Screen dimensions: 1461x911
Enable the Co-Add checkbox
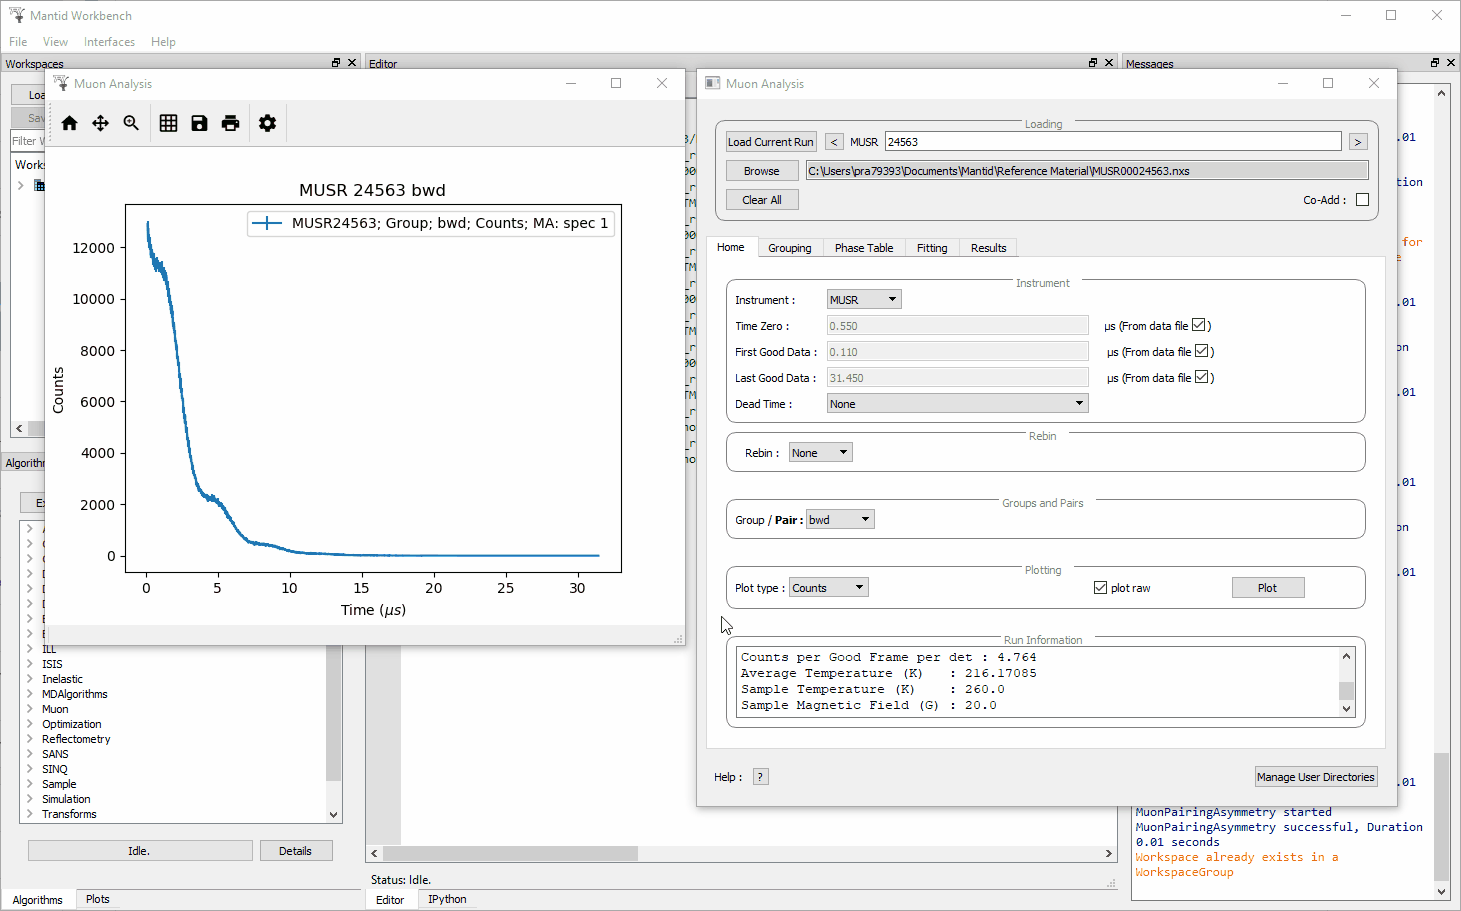(1362, 200)
